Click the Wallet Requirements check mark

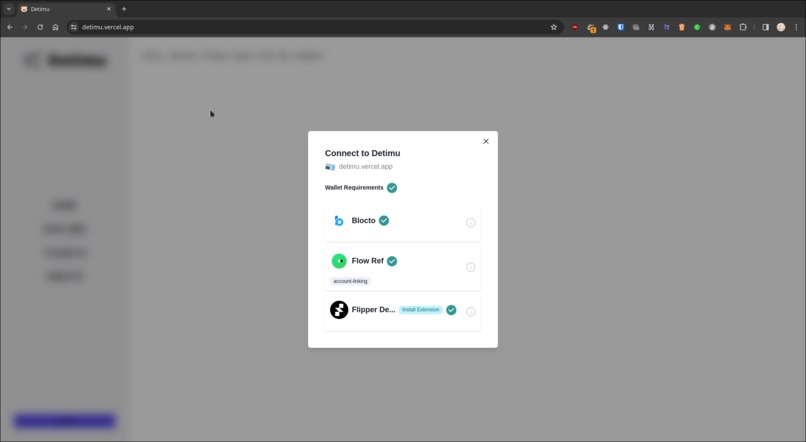pyautogui.click(x=392, y=188)
